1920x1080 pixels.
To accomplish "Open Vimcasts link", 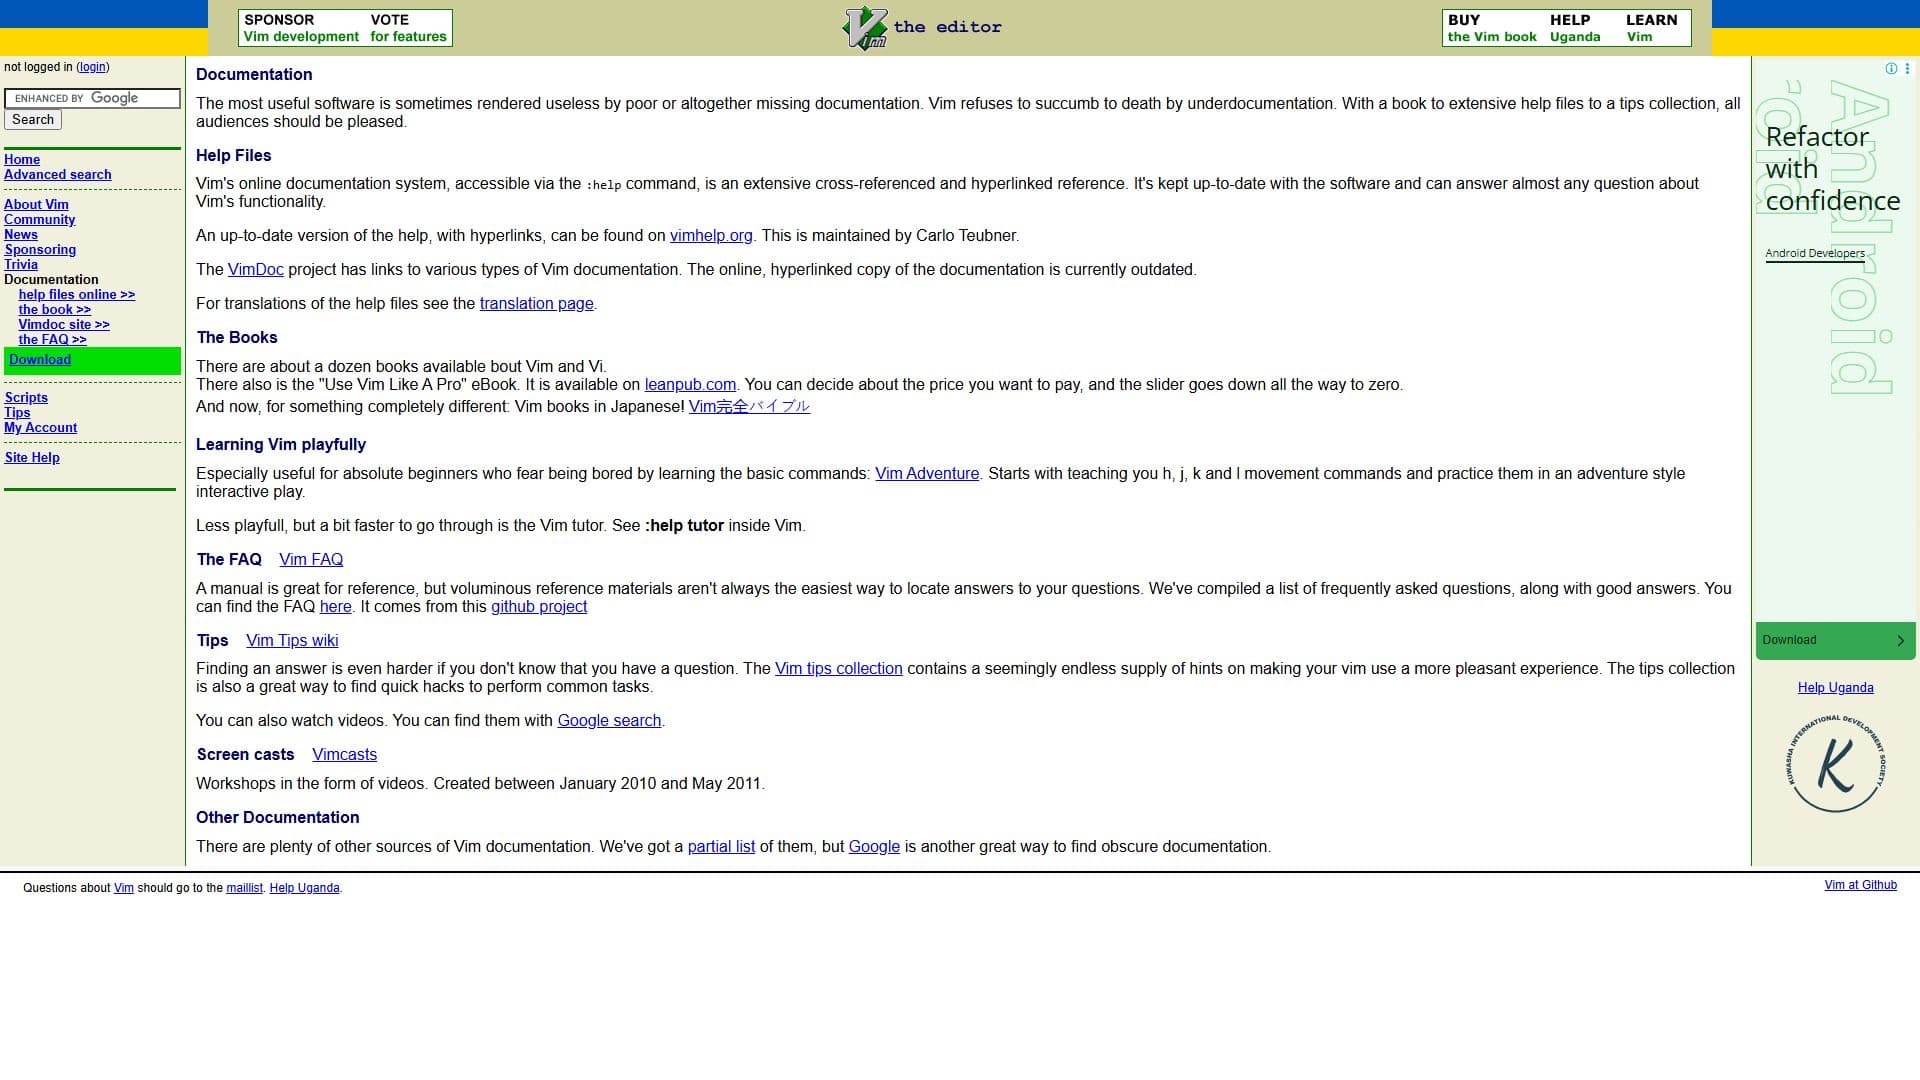I will tap(344, 755).
